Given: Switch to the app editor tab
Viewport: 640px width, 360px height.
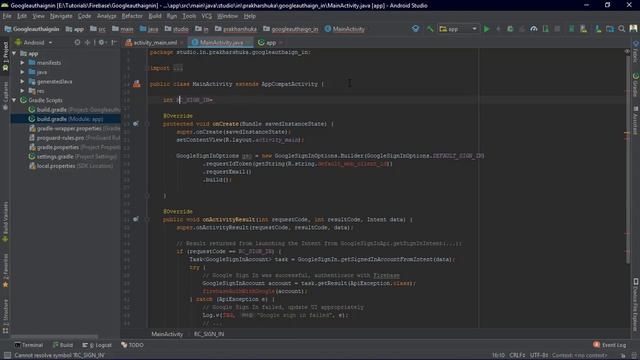Looking at the screenshot, I should tap(269, 42).
